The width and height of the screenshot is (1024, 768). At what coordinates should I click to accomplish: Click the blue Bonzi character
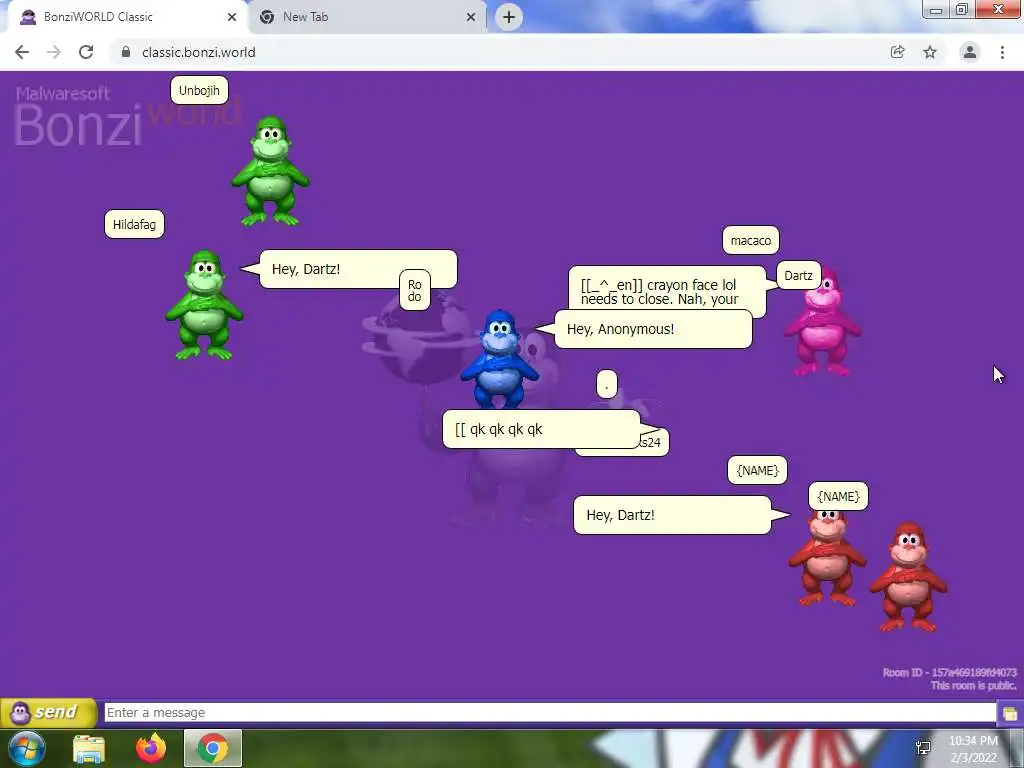500,359
